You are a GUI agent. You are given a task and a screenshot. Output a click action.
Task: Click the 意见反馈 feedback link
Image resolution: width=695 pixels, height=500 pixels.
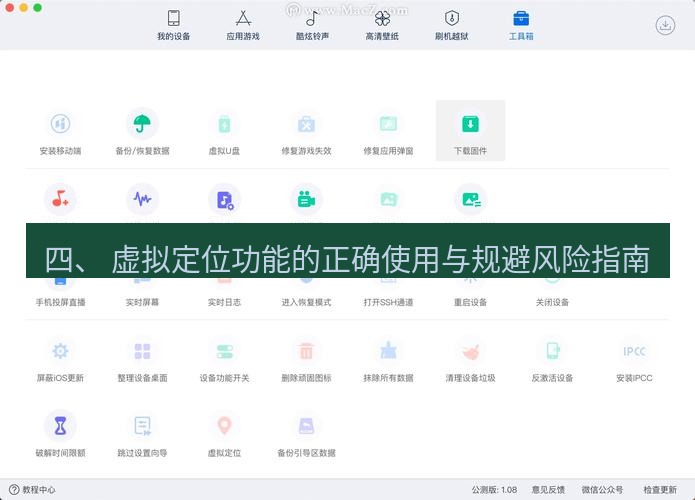548,489
